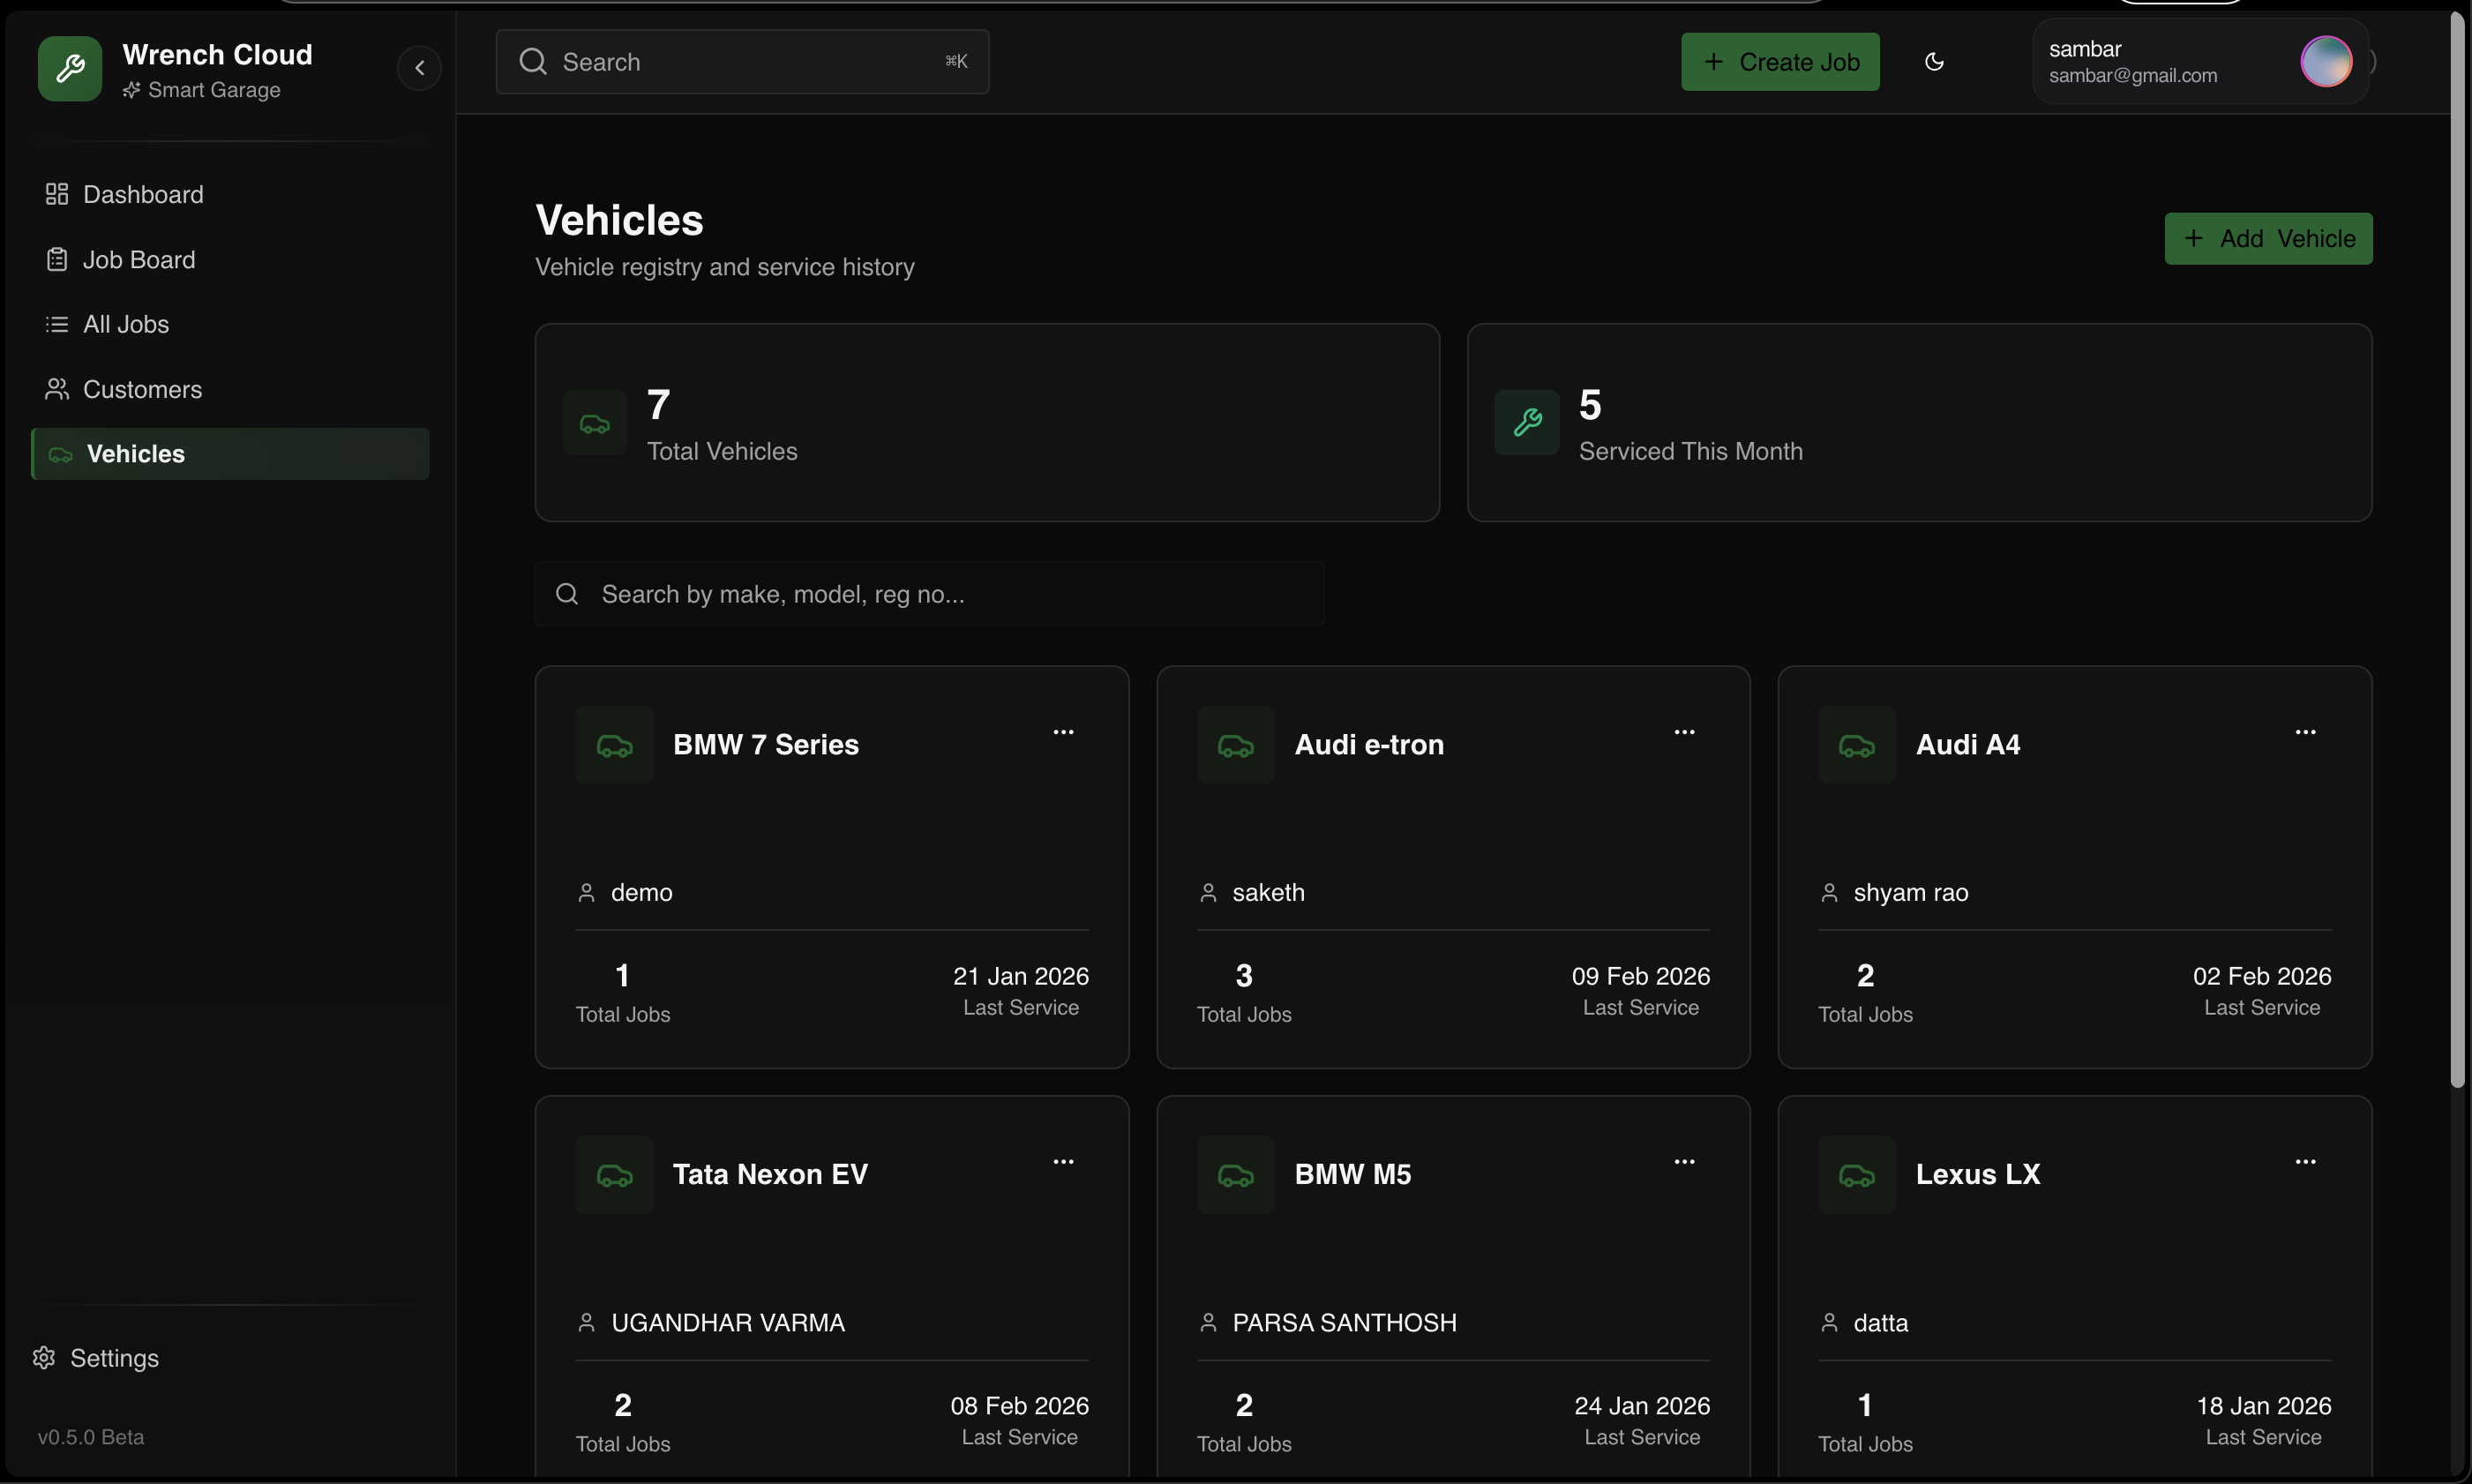Click the 02 Feb 2026 last service date

coord(2262,976)
